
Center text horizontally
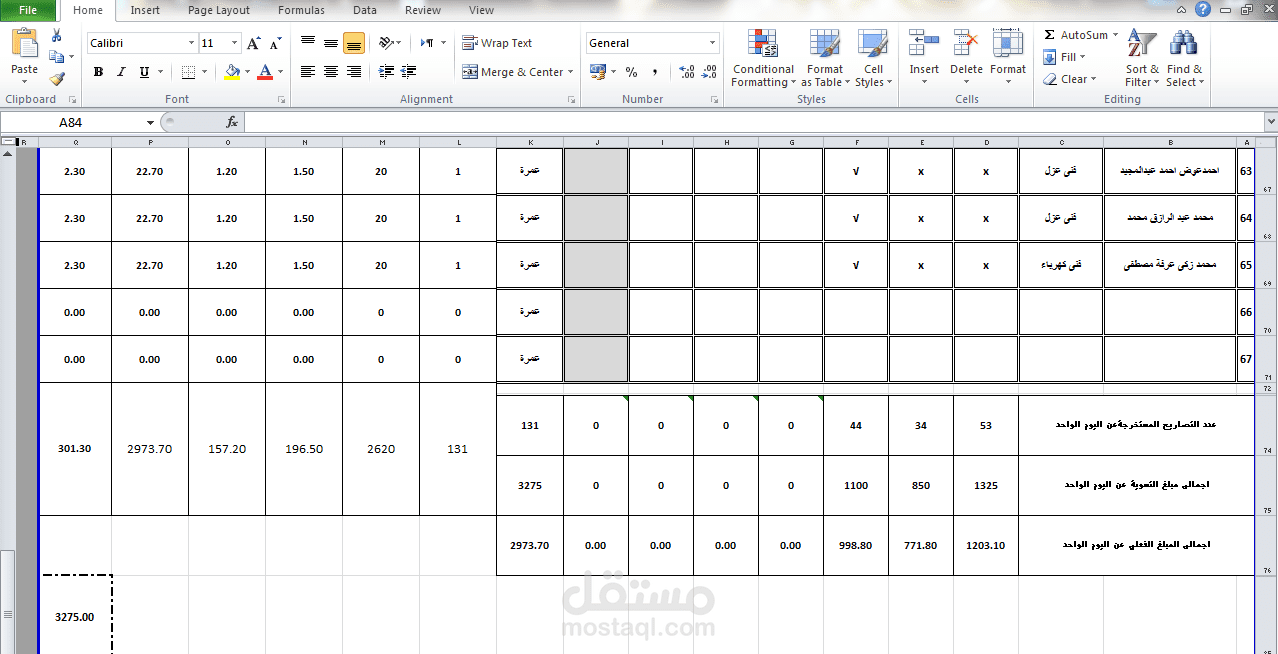point(331,72)
